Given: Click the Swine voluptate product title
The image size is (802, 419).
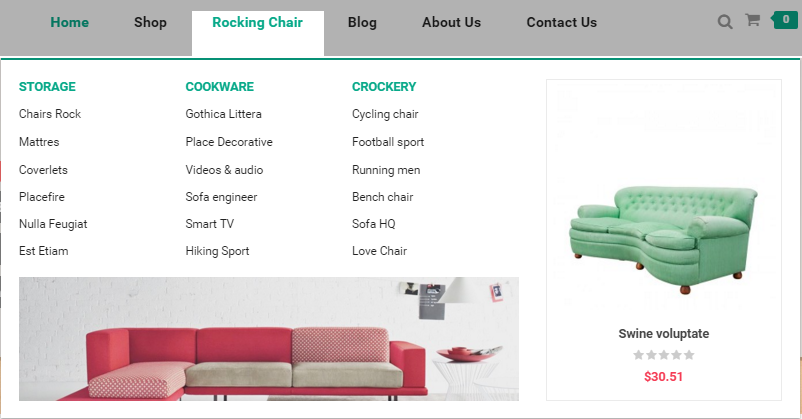Looking at the screenshot, I should tap(663, 334).
